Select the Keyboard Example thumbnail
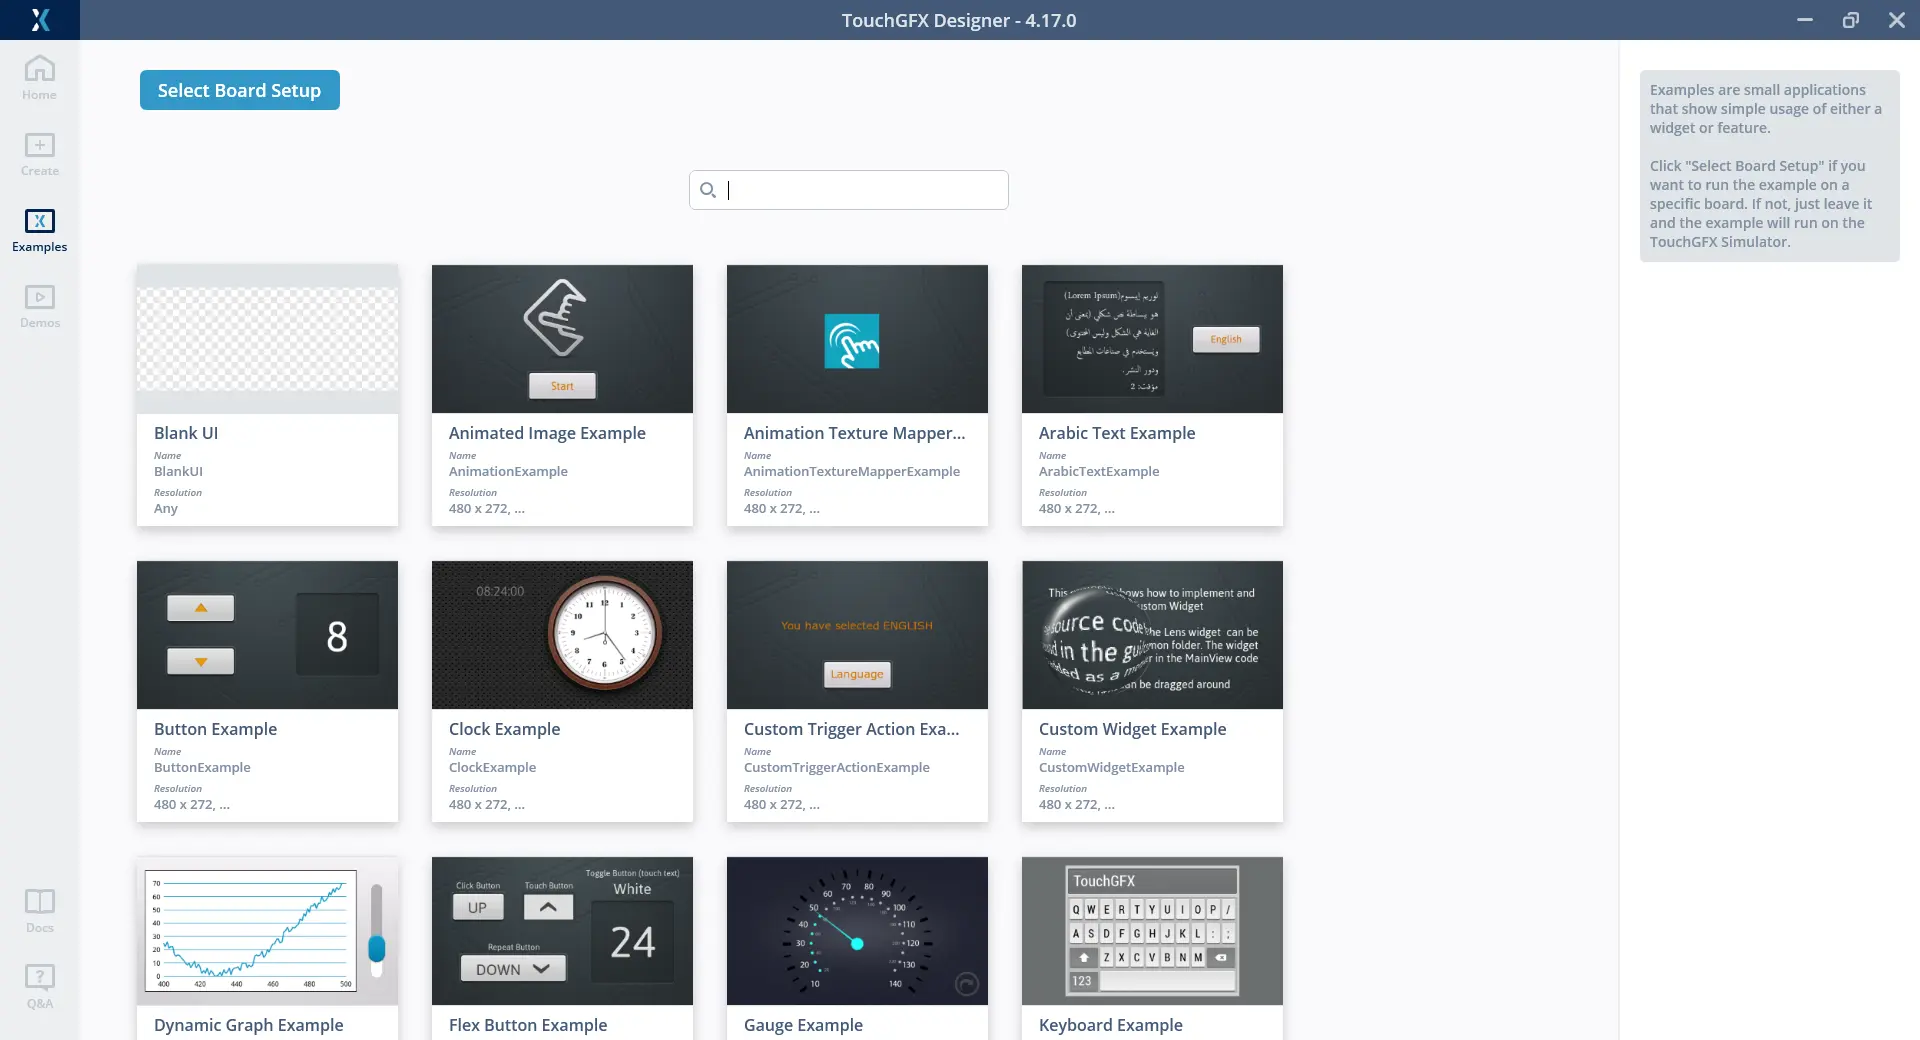1920x1040 pixels. click(1152, 931)
